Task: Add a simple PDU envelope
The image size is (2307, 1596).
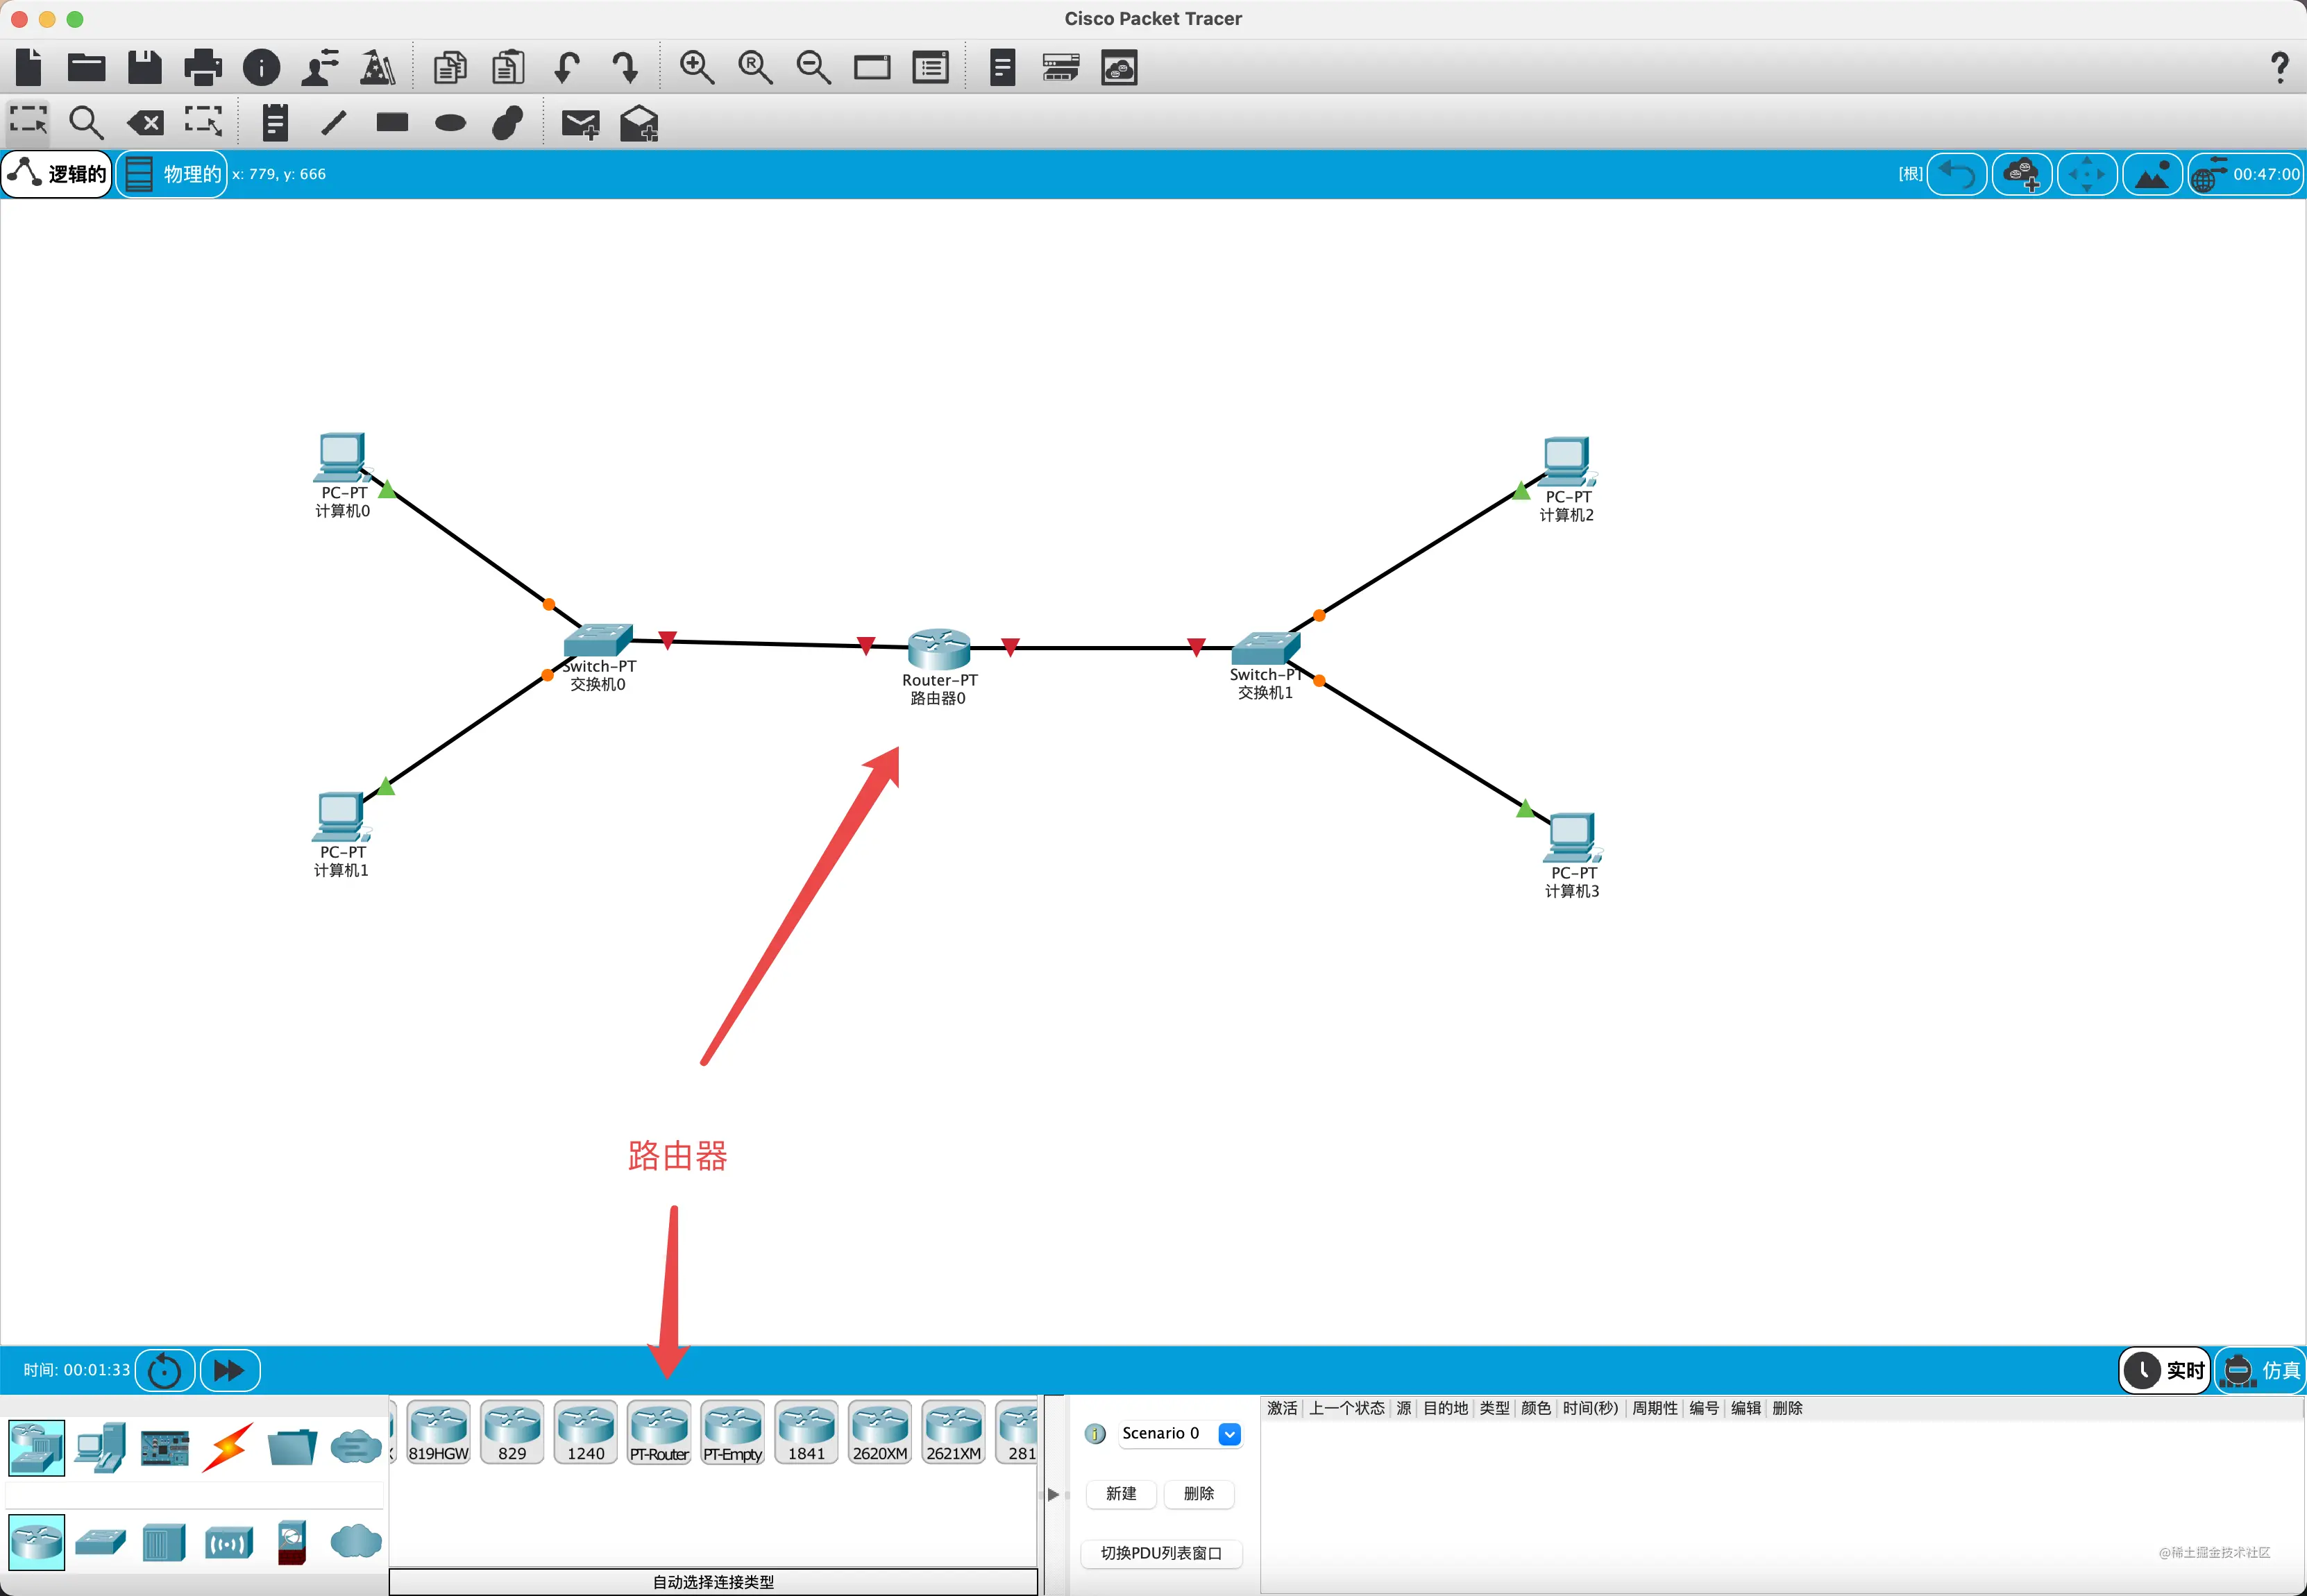Action: [x=580, y=123]
